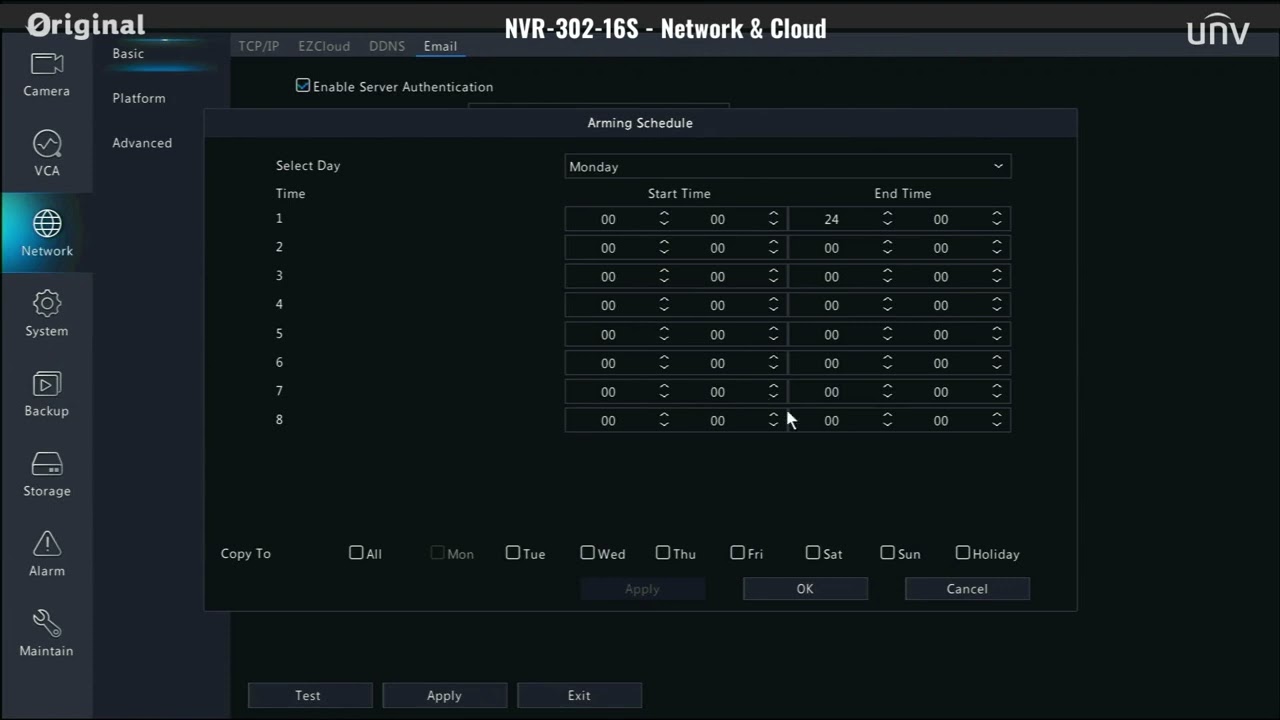This screenshot has width=1280, height=720.
Task: Confirm Arming Schedule with OK
Action: [x=805, y=589]
